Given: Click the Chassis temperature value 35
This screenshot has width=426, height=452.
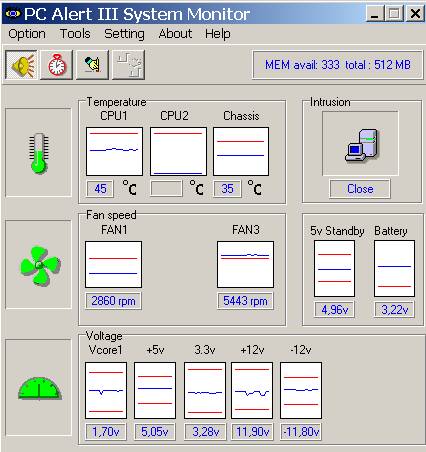Looking at the screenshot, I should click(x=227, y=189).
